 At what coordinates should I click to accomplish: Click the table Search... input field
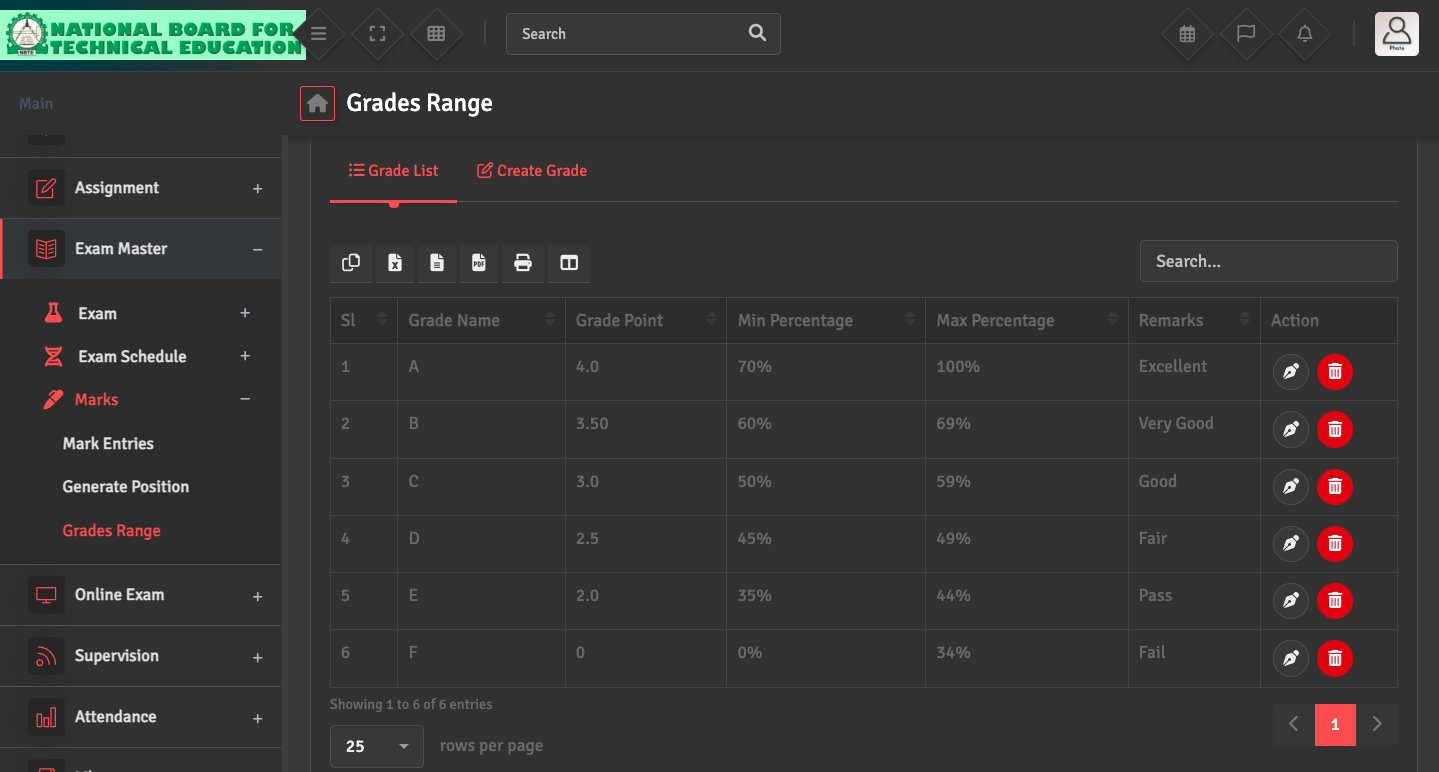pos(1268,261)
